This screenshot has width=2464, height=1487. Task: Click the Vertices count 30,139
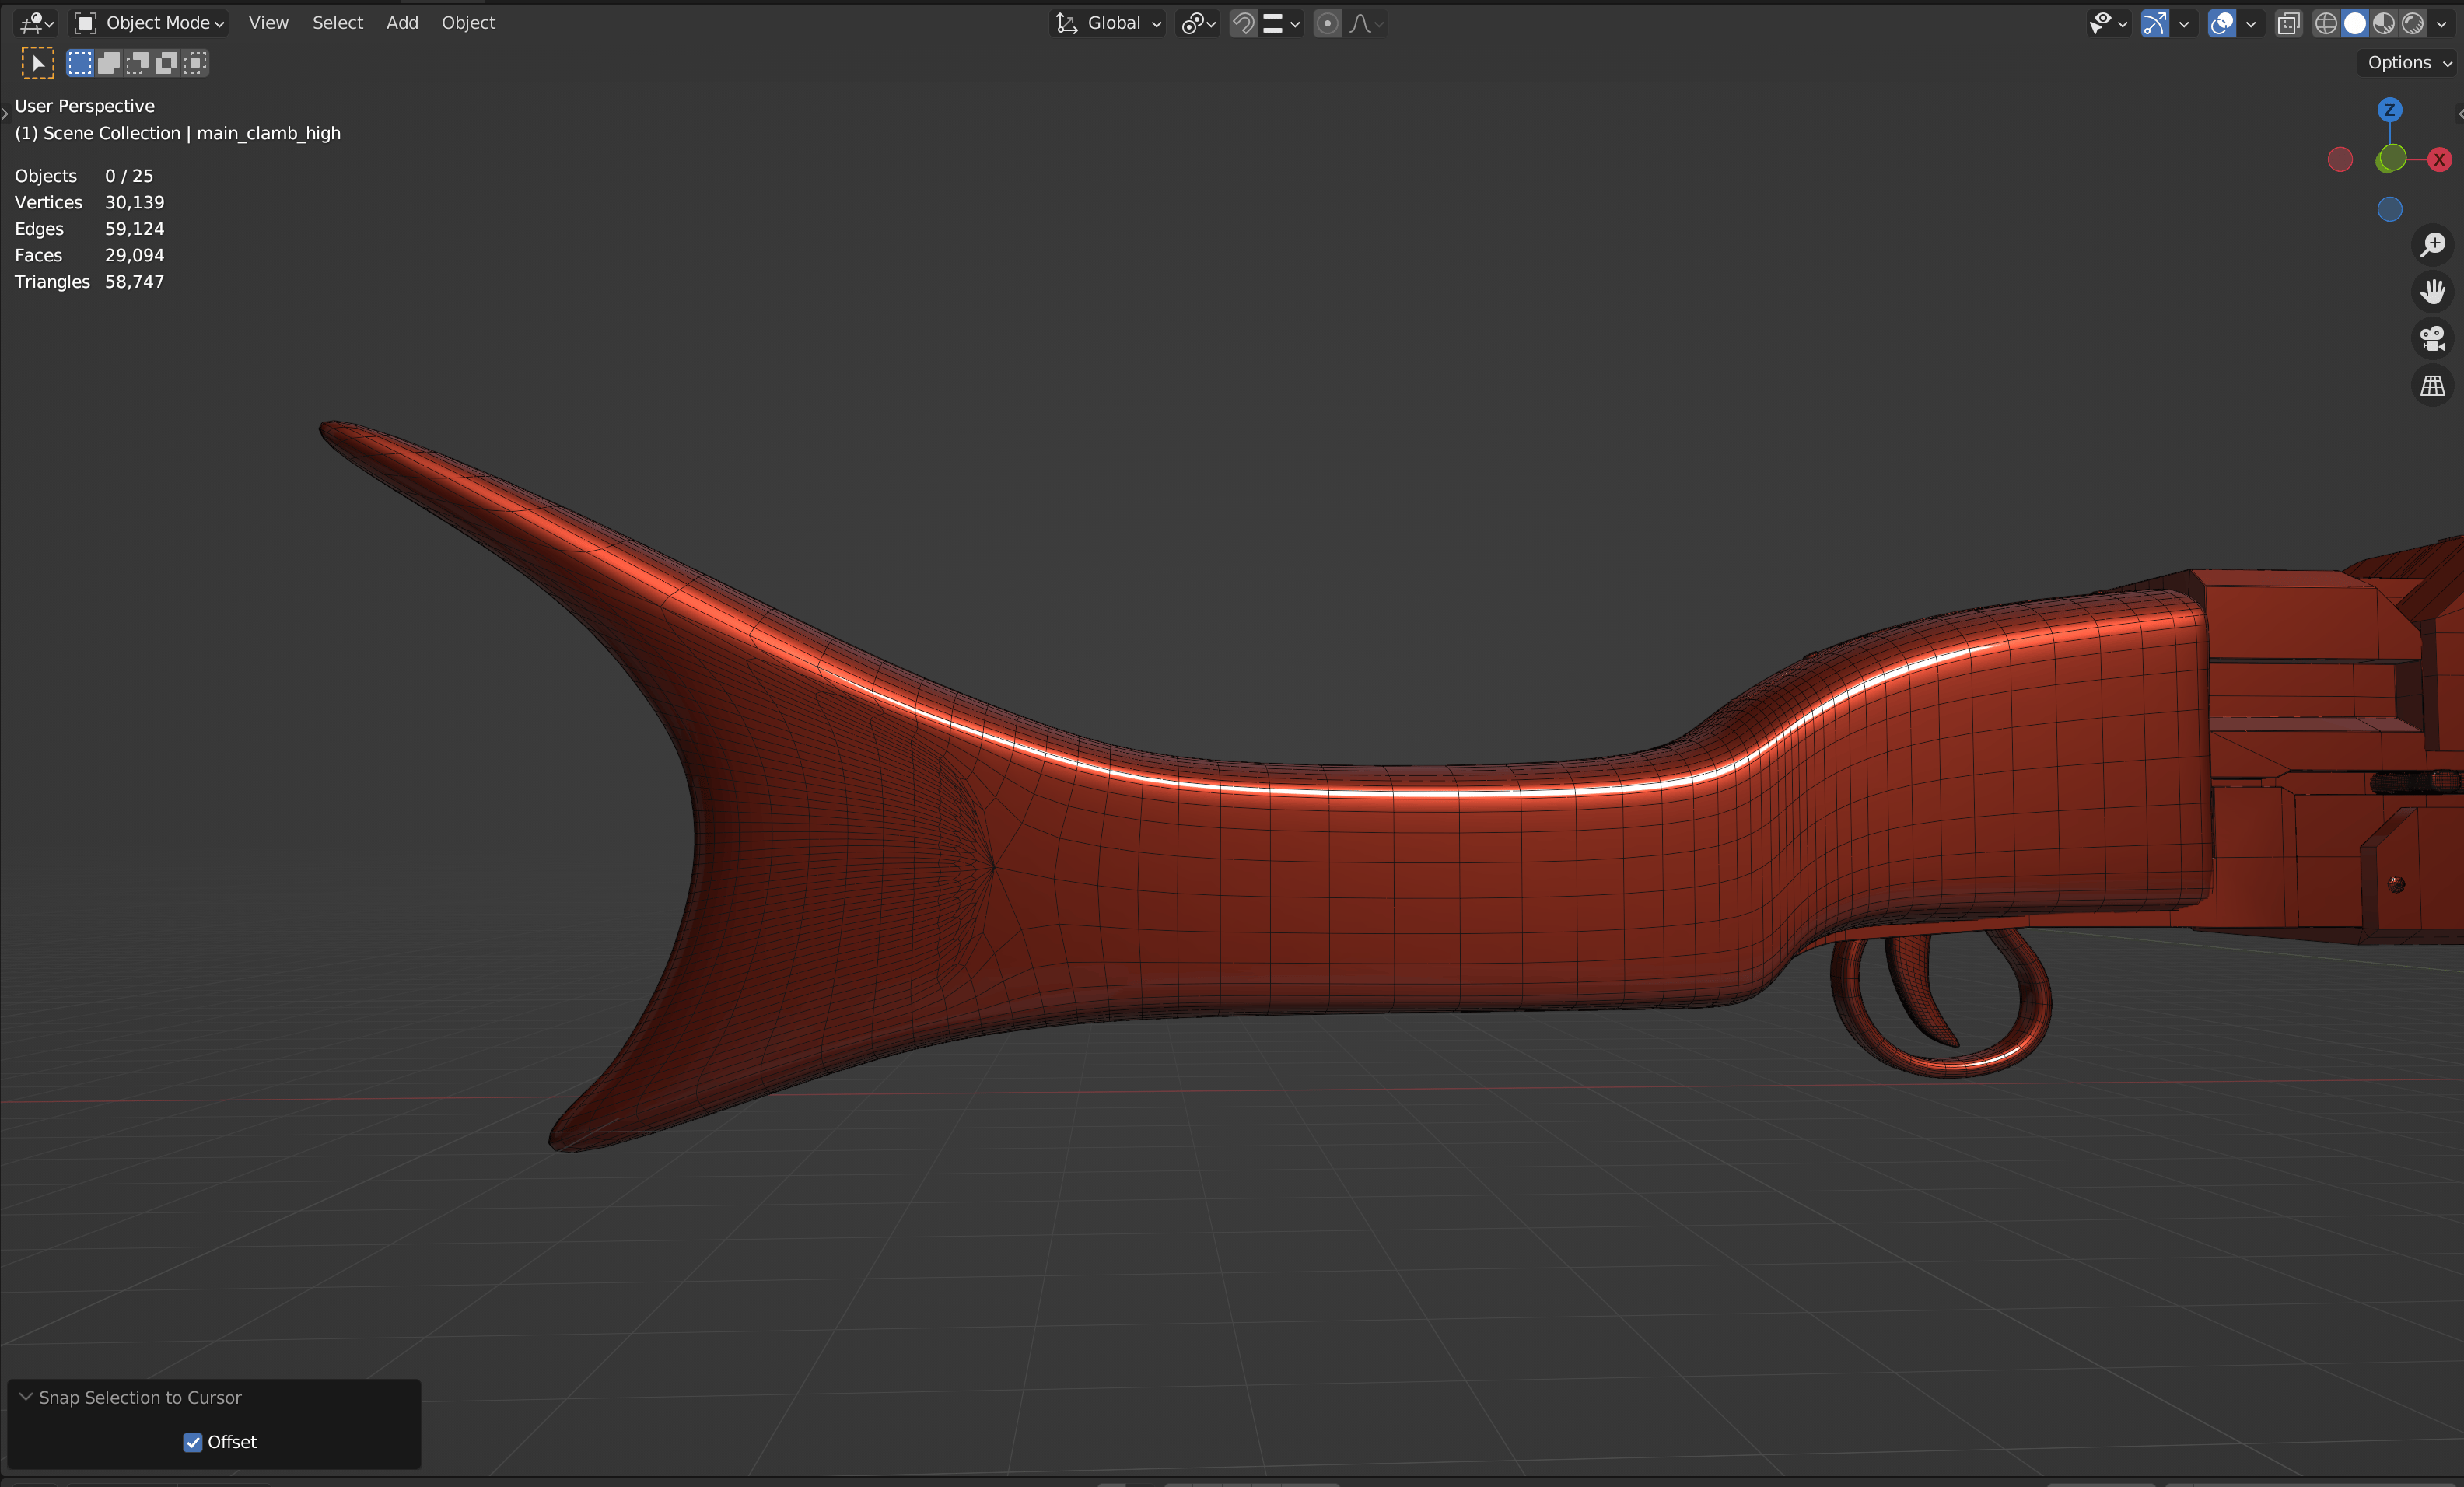pos(134,202)
